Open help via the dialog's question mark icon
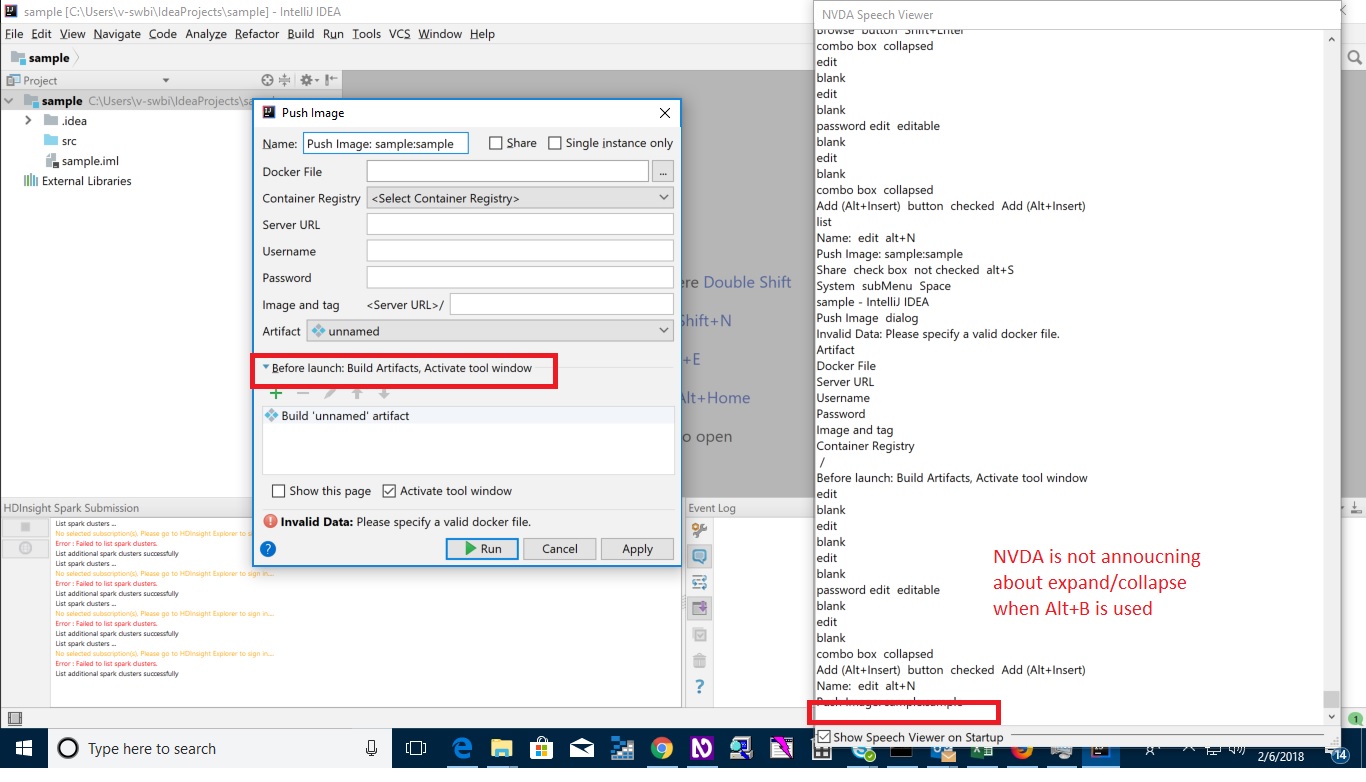The width and height of the screenshot is (1366, 782). point(265,548)
